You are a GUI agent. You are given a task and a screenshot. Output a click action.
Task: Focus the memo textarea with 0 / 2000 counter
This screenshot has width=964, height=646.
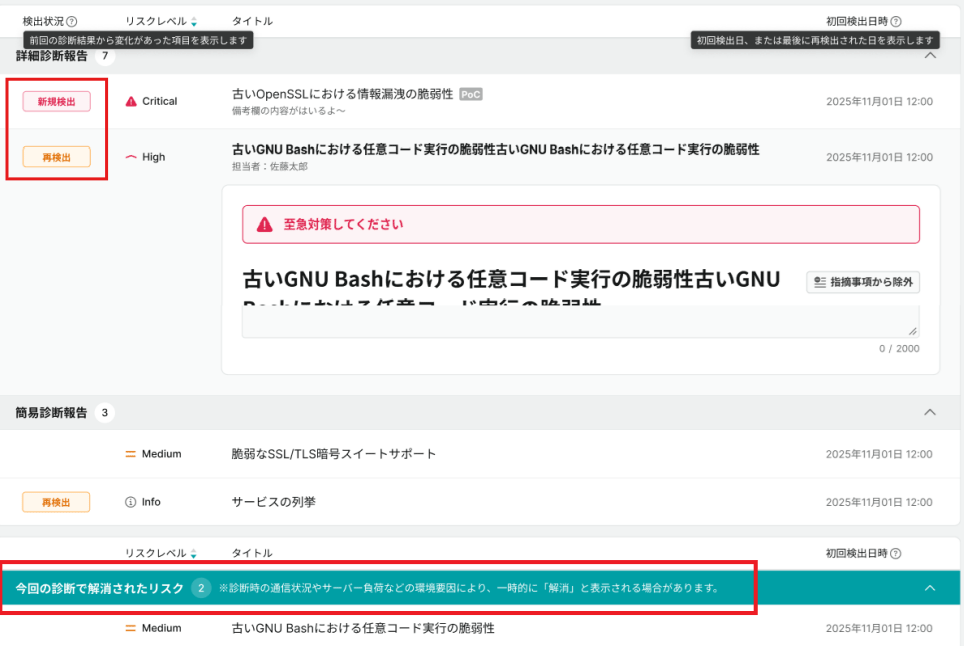(x=580, y=321)
